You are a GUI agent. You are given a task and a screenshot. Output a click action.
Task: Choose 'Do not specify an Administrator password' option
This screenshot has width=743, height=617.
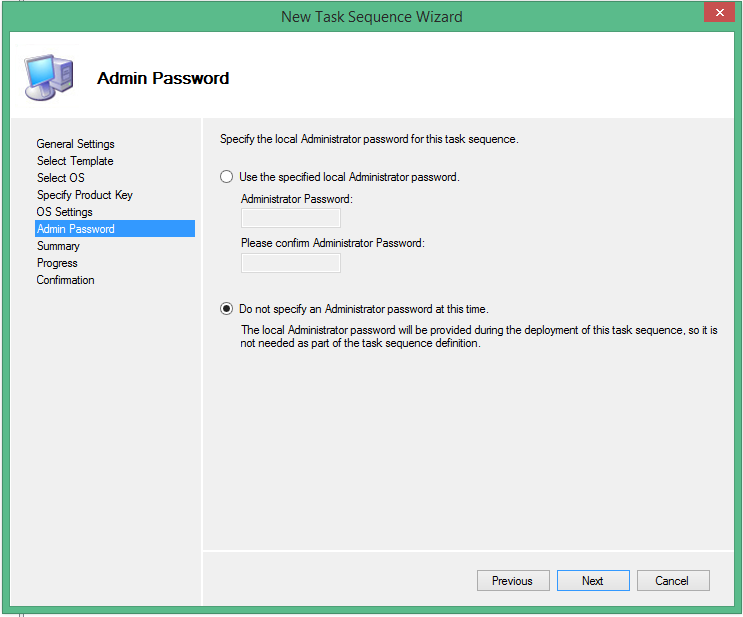227,309
